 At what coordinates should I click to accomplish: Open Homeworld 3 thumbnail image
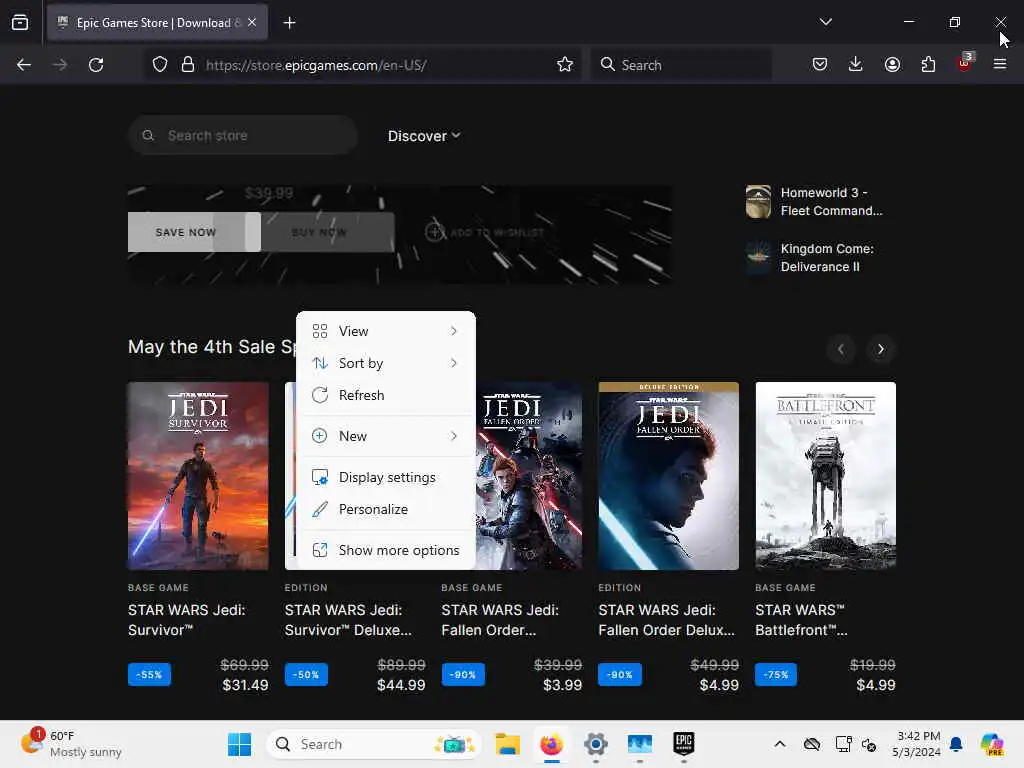pyautogui.click(x=758, y=201)
